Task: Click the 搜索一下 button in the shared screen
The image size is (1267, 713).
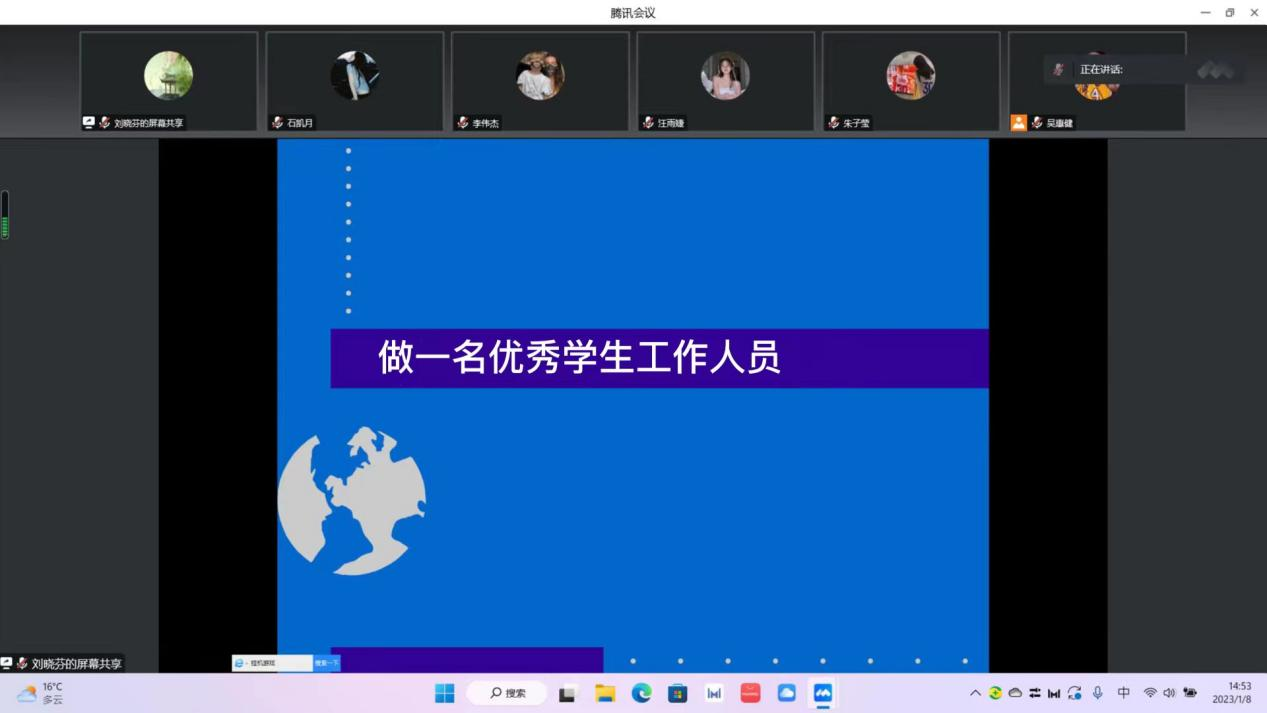Action: [x=327, y=663]
